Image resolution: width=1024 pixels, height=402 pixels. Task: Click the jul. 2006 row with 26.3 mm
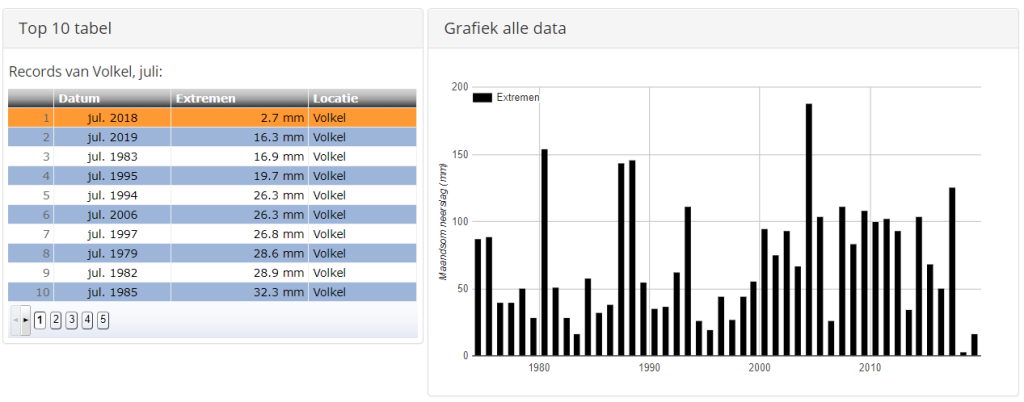(x=212, y=215)
